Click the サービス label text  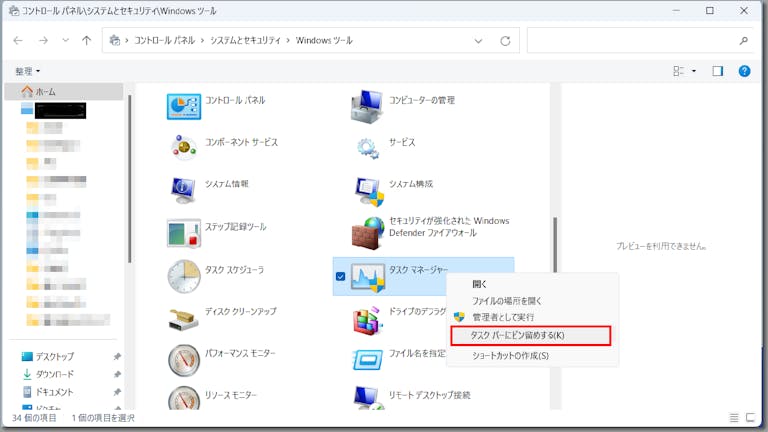[x=402, y=142]
